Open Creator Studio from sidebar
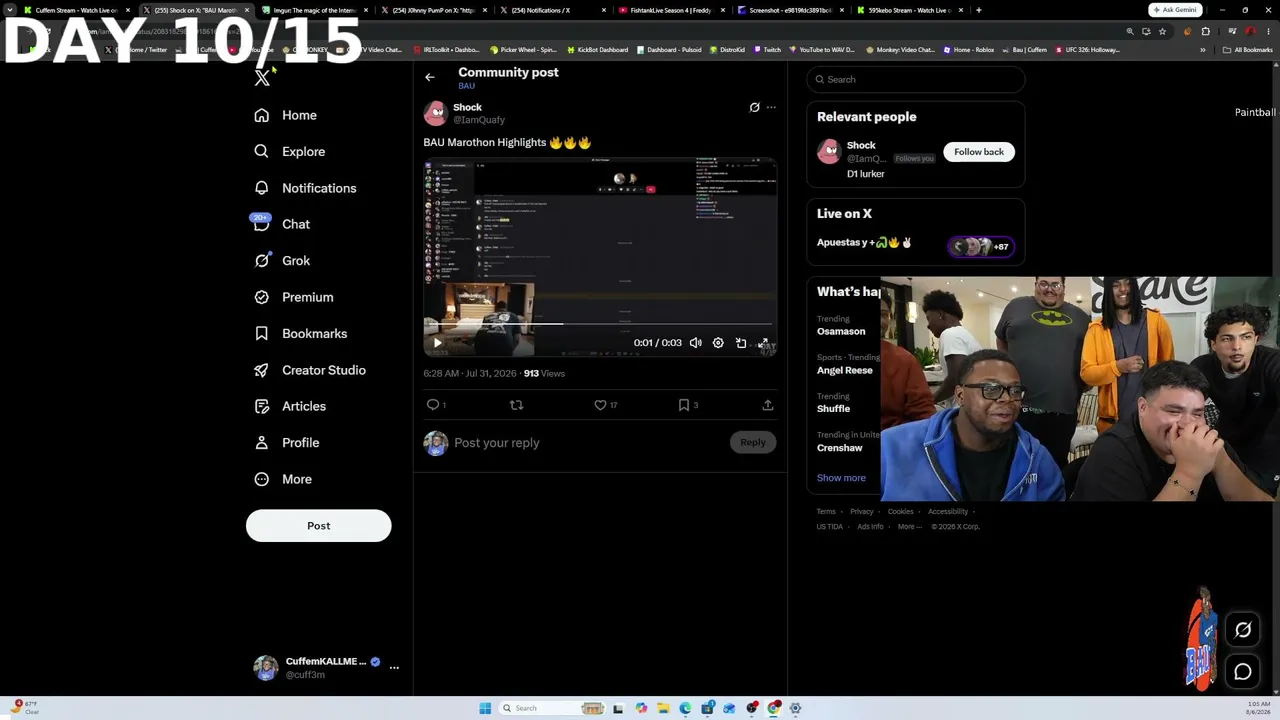This screenshot has height=720, width=1280. pos(309,370)
